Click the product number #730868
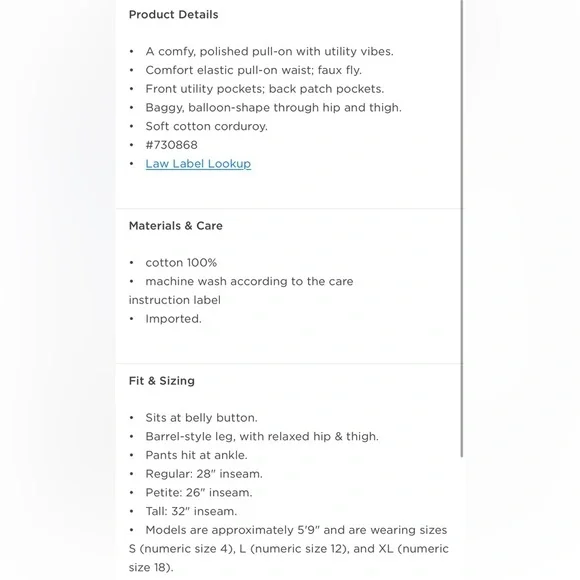Viewport: 580px width, 580px height. 171,145
